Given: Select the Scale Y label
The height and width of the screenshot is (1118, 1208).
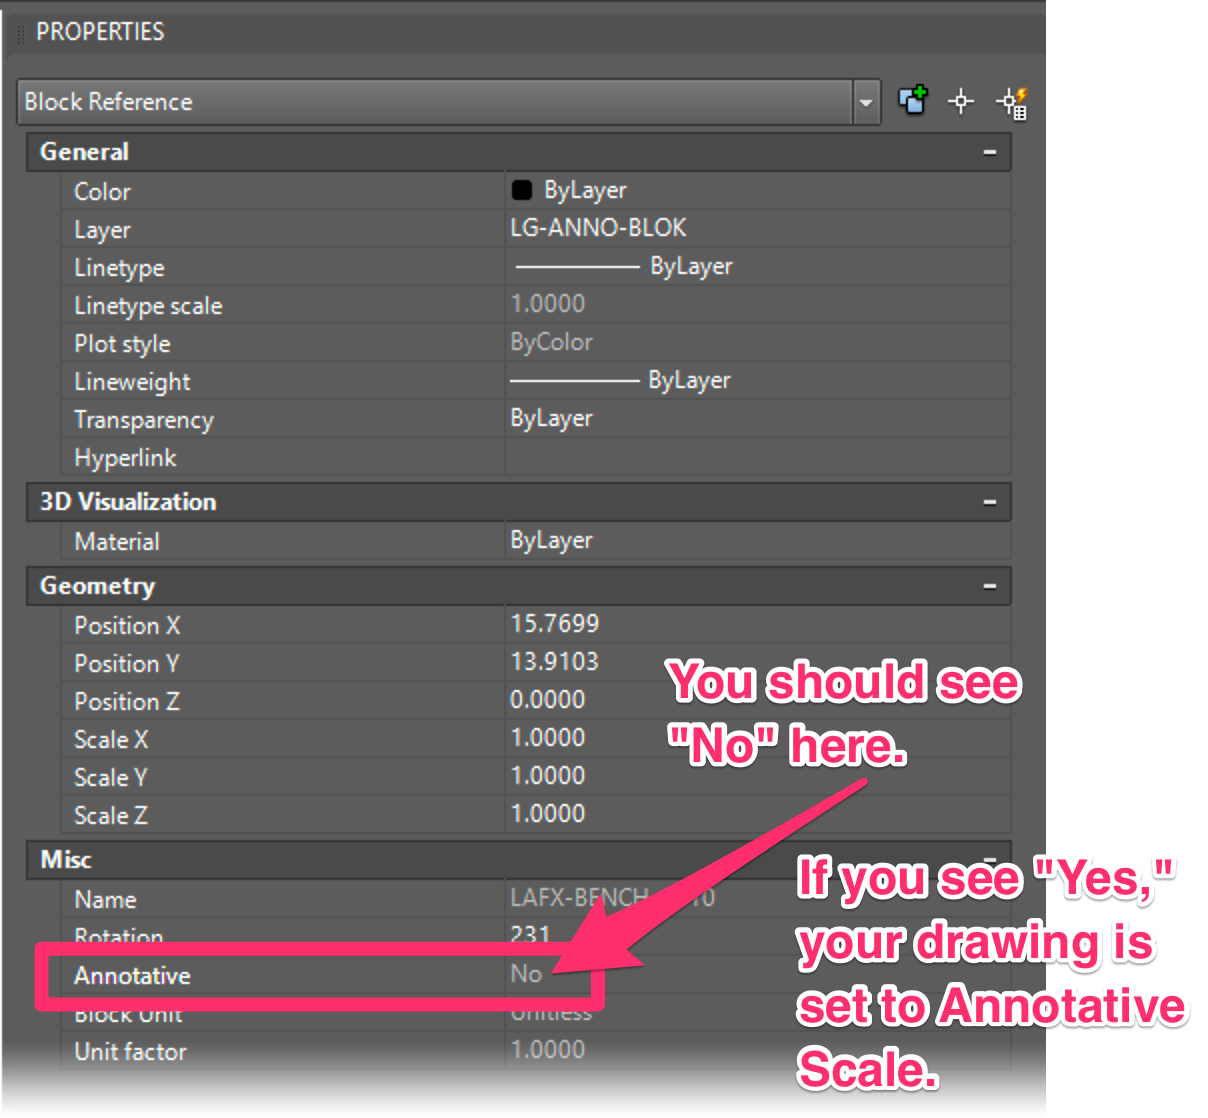Looking at the screenshot, I should (x=111, y=778).
